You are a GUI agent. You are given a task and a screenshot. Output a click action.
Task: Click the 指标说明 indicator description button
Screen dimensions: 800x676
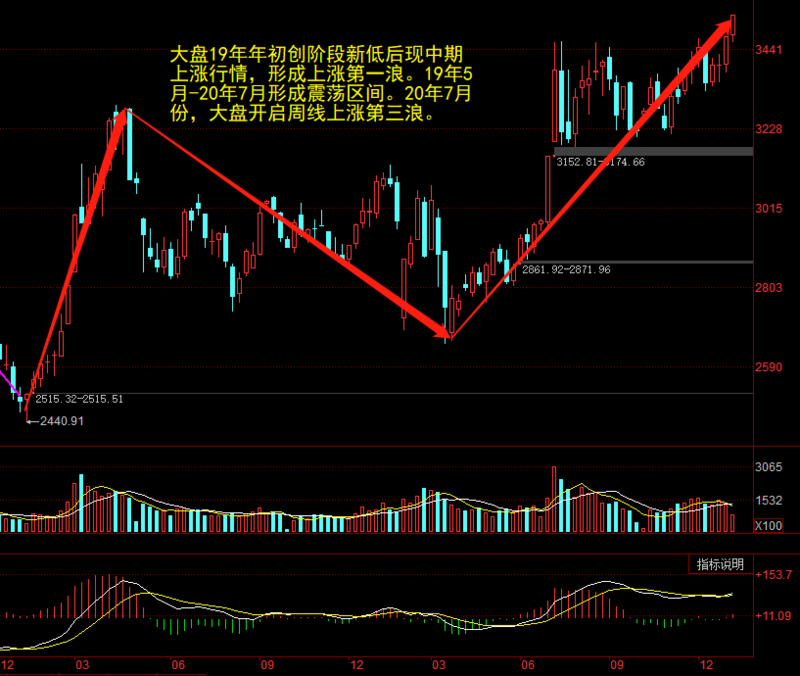pos(721,565)
